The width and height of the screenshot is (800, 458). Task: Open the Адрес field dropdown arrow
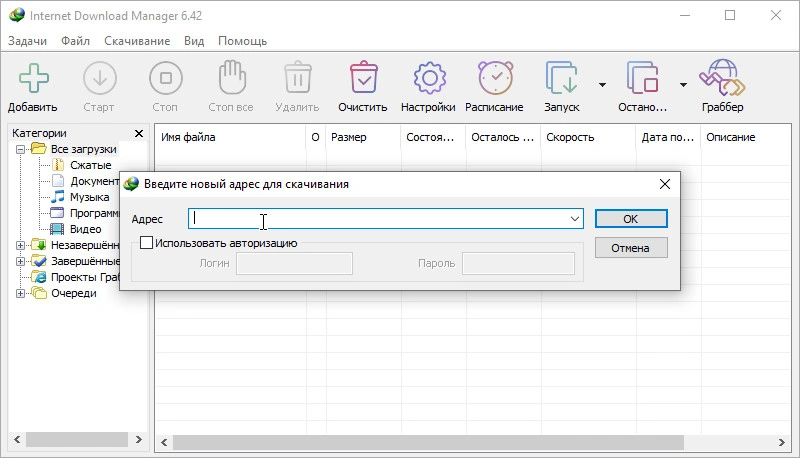coord(575,218)
